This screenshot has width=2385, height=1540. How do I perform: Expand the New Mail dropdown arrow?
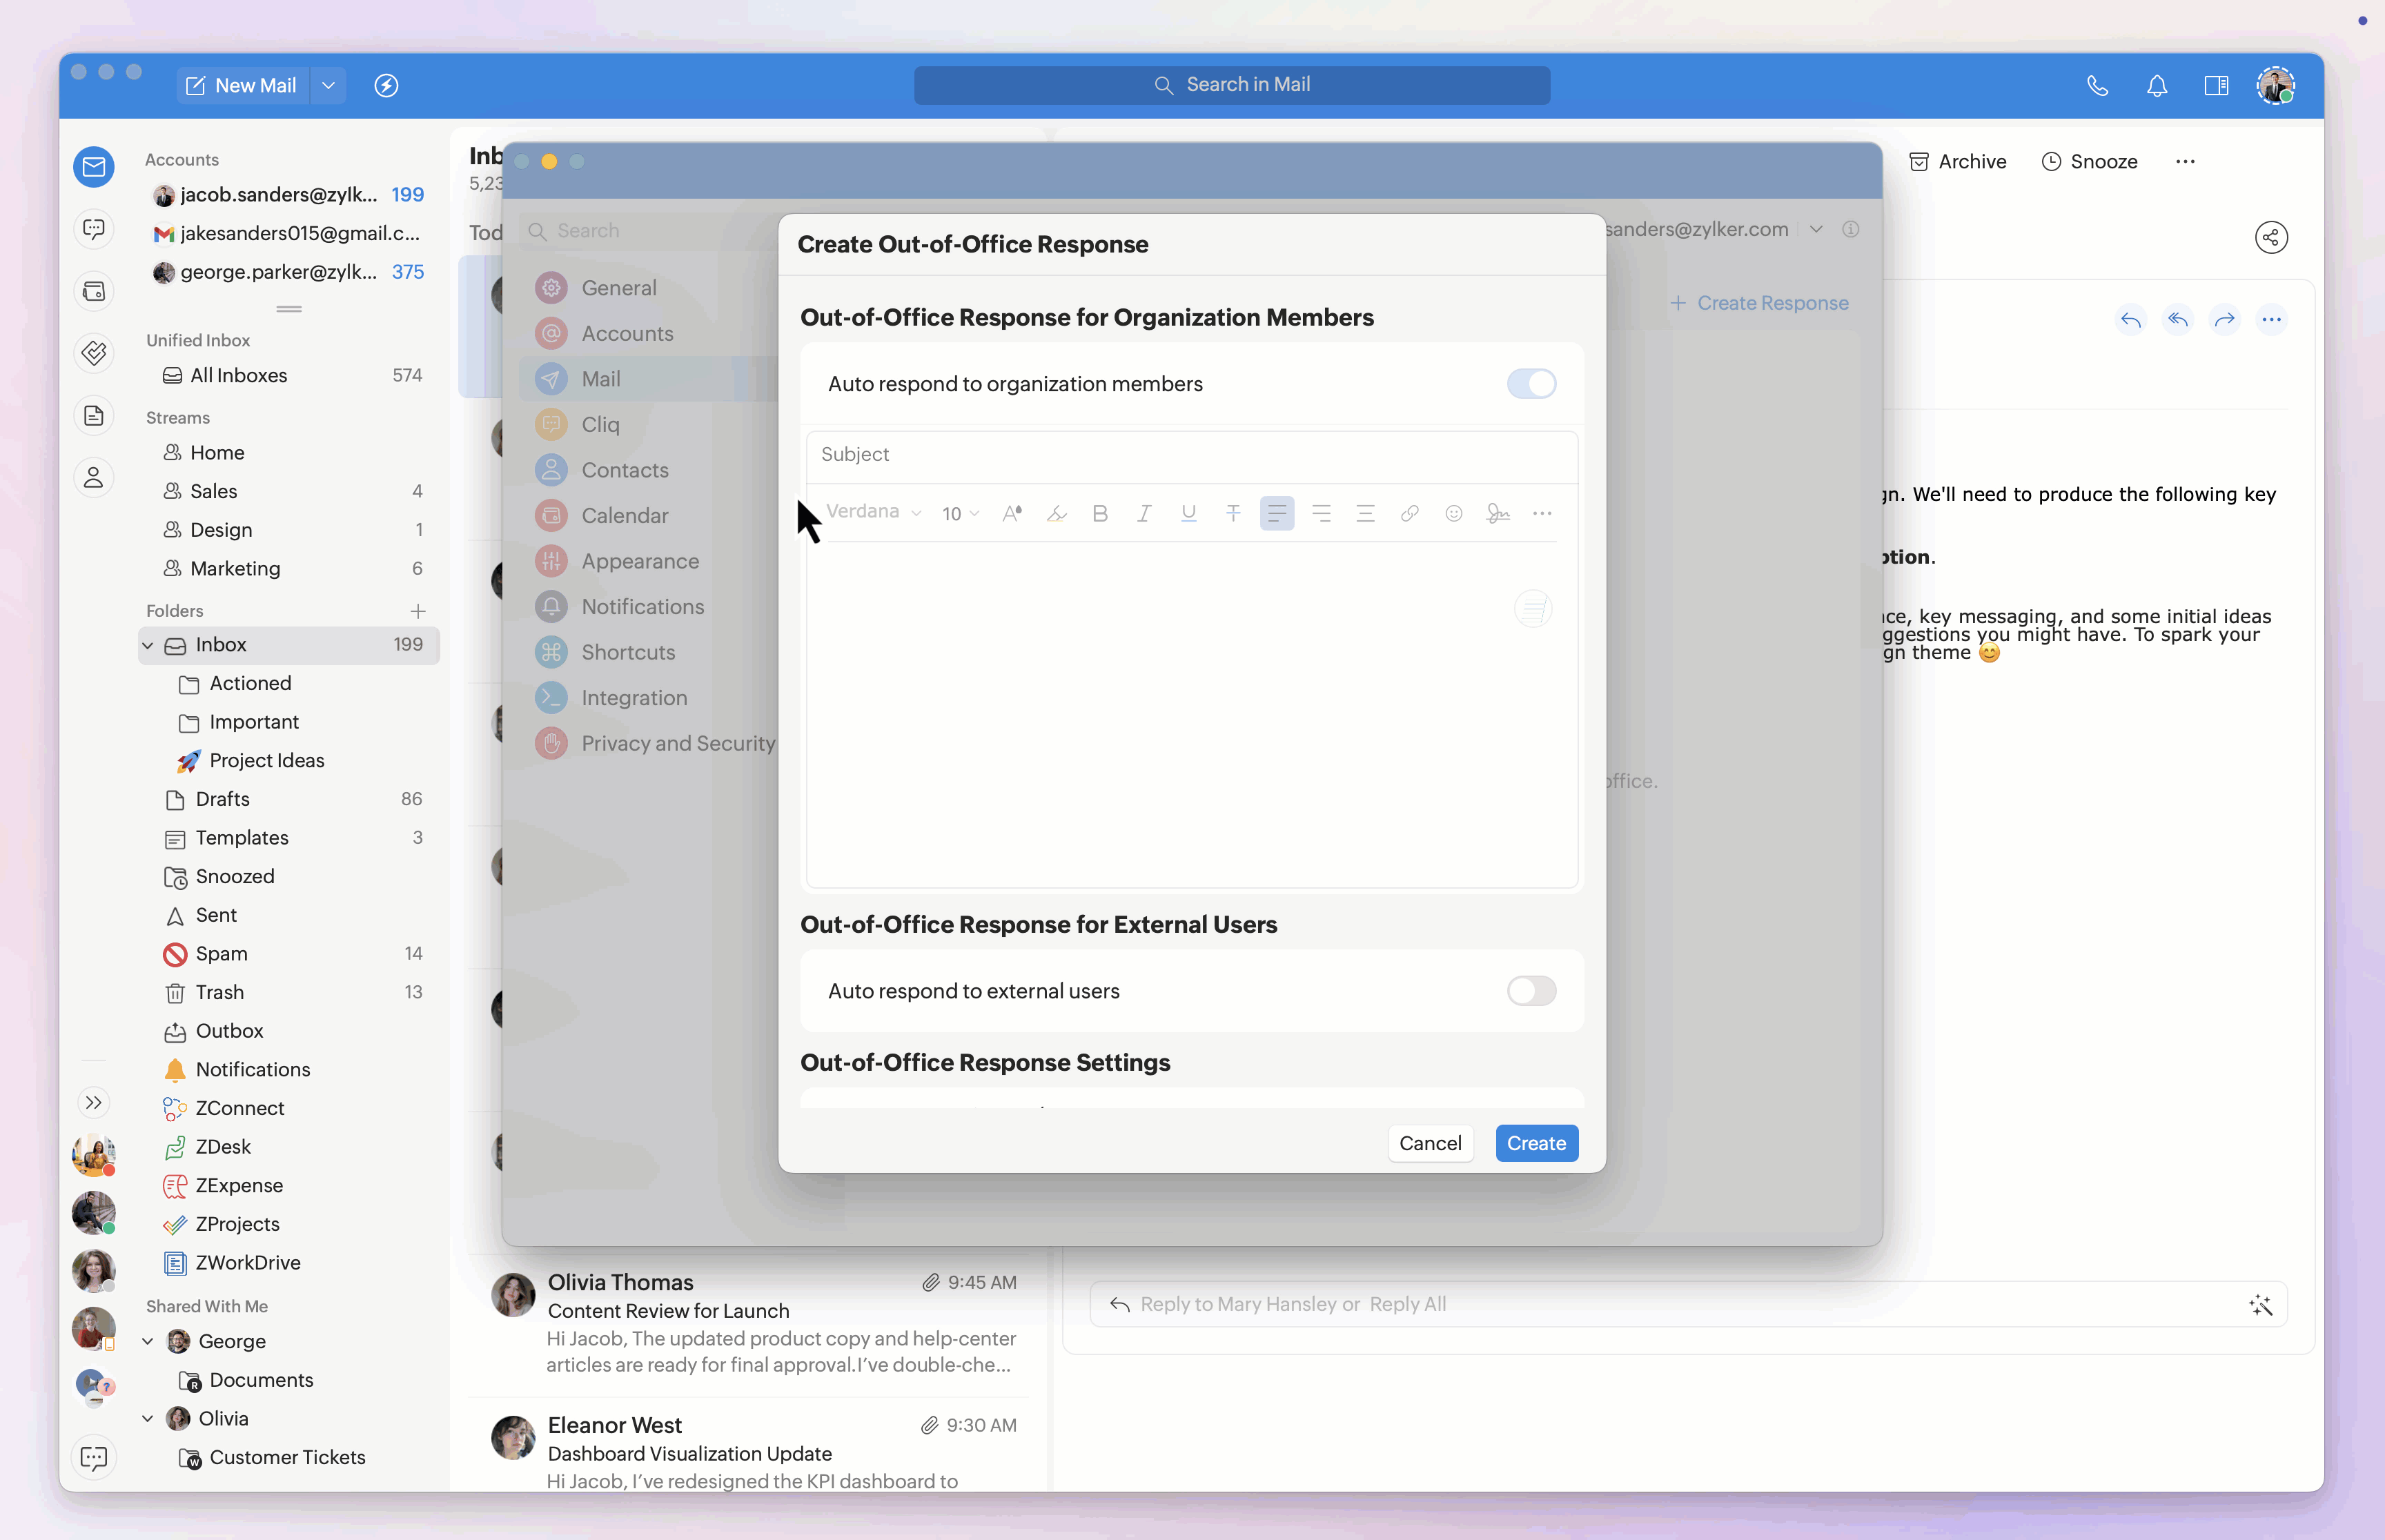click(328, 86)
